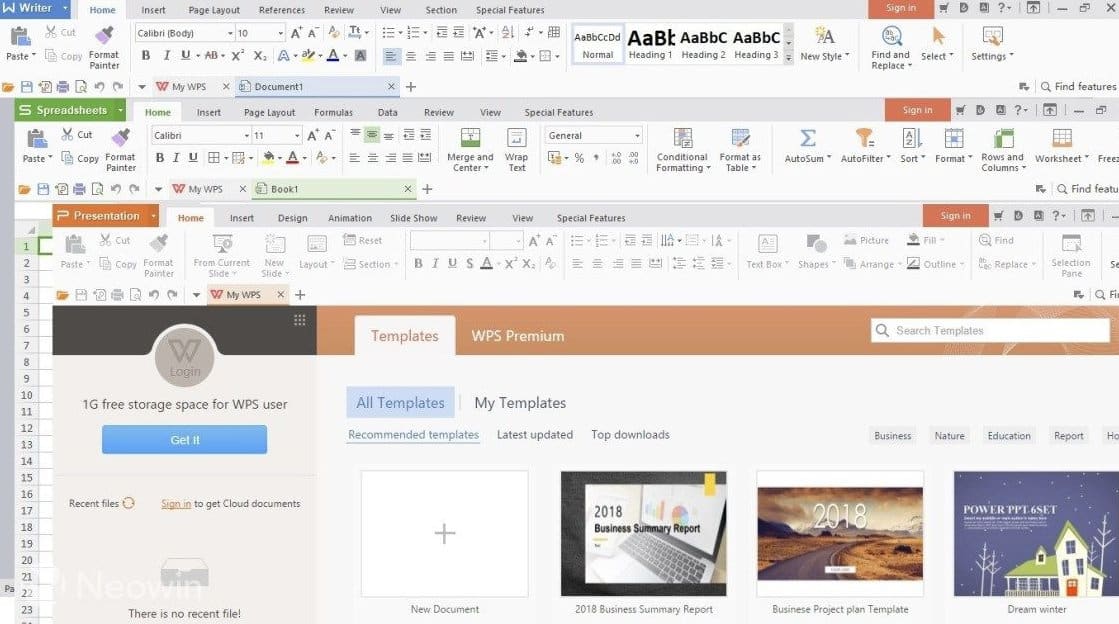Image resolution: width=1119 pixels, height=624 pixels.
Task: Click the Rows and Columns icon
Action: pos(1002,139)
